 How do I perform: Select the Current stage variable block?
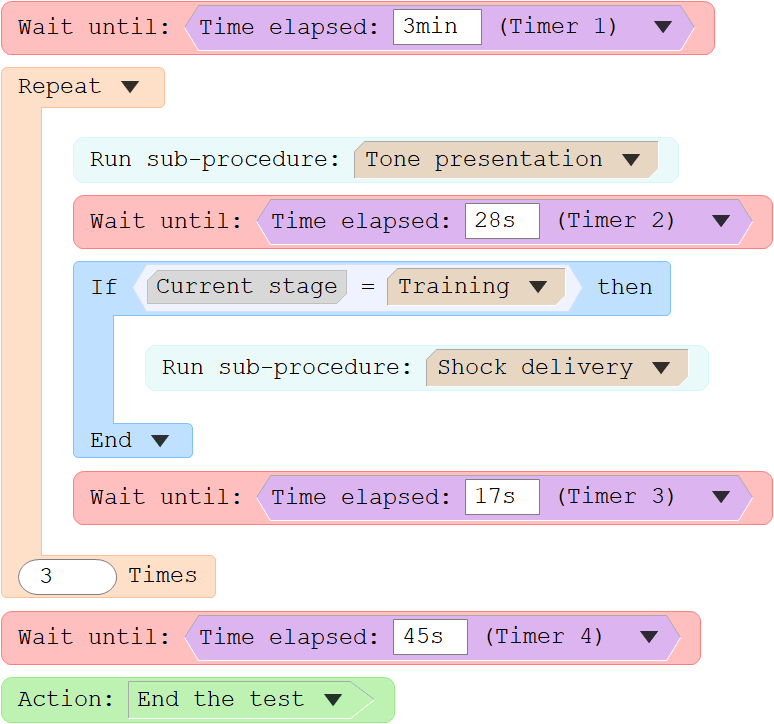[x=247, y=287]
